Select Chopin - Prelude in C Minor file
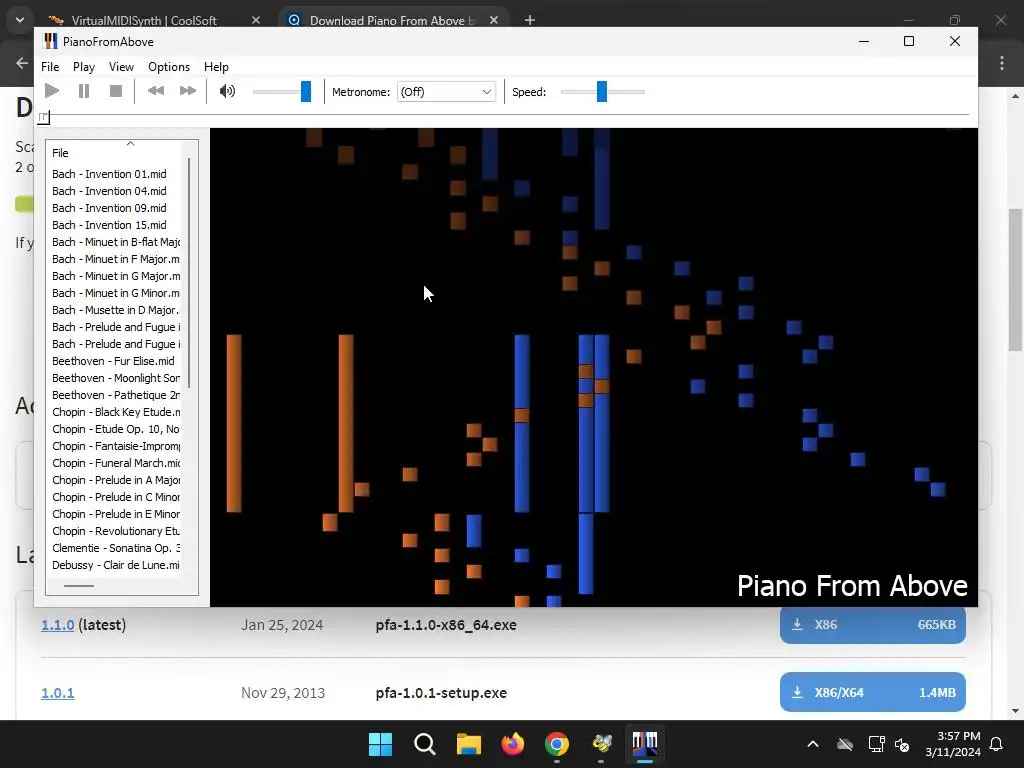This screenshot has height=768, width=1024. pyautogui.click(x=116, y=496)
